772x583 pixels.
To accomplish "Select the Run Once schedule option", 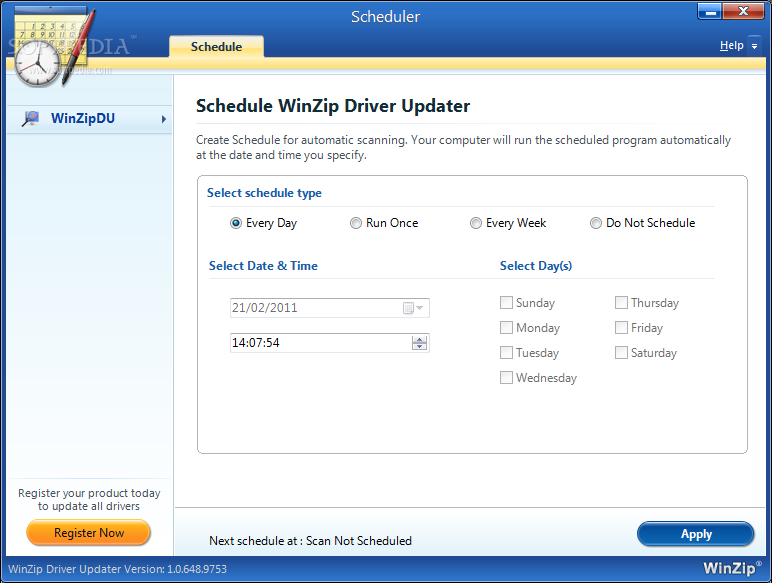I will [x=355, y=223].
